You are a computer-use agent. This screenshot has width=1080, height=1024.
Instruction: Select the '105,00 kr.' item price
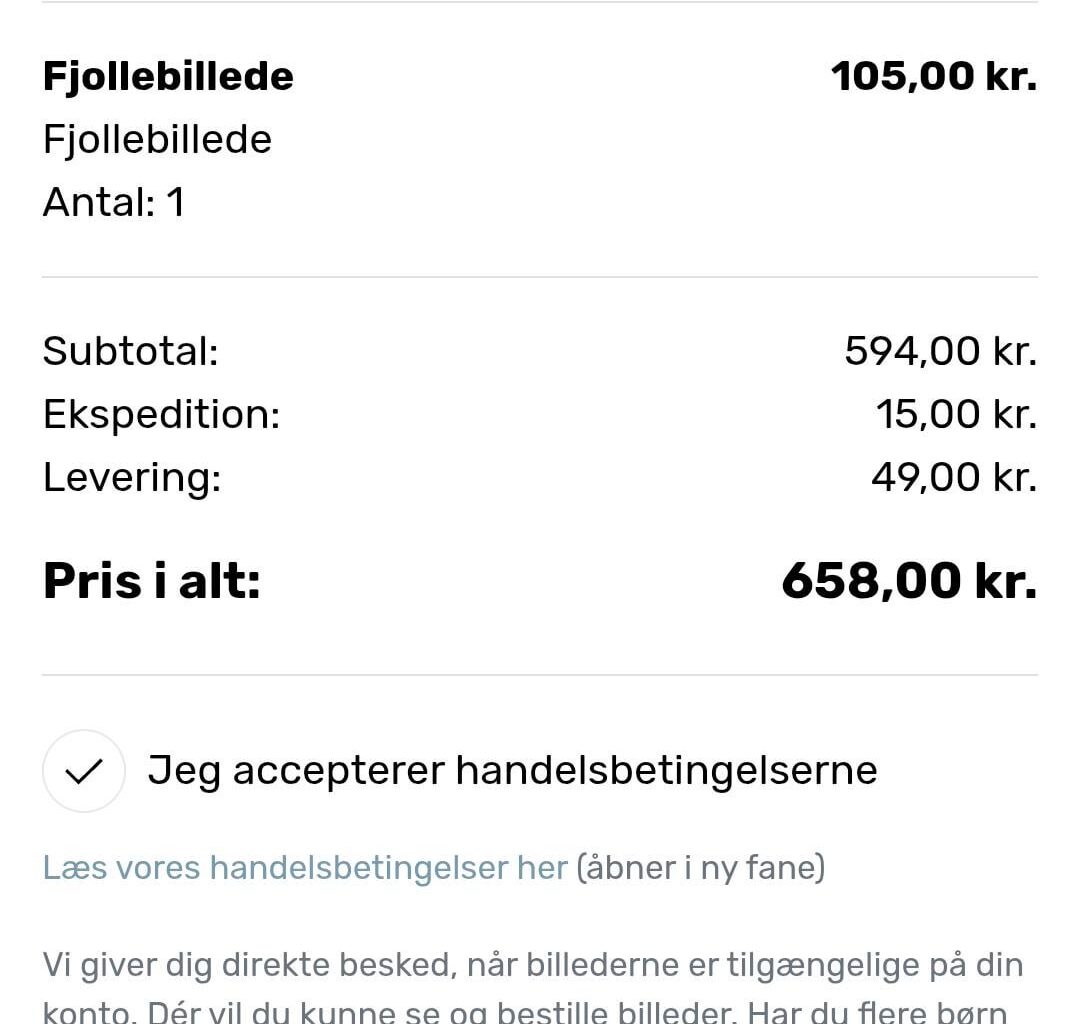pos(934,75)
